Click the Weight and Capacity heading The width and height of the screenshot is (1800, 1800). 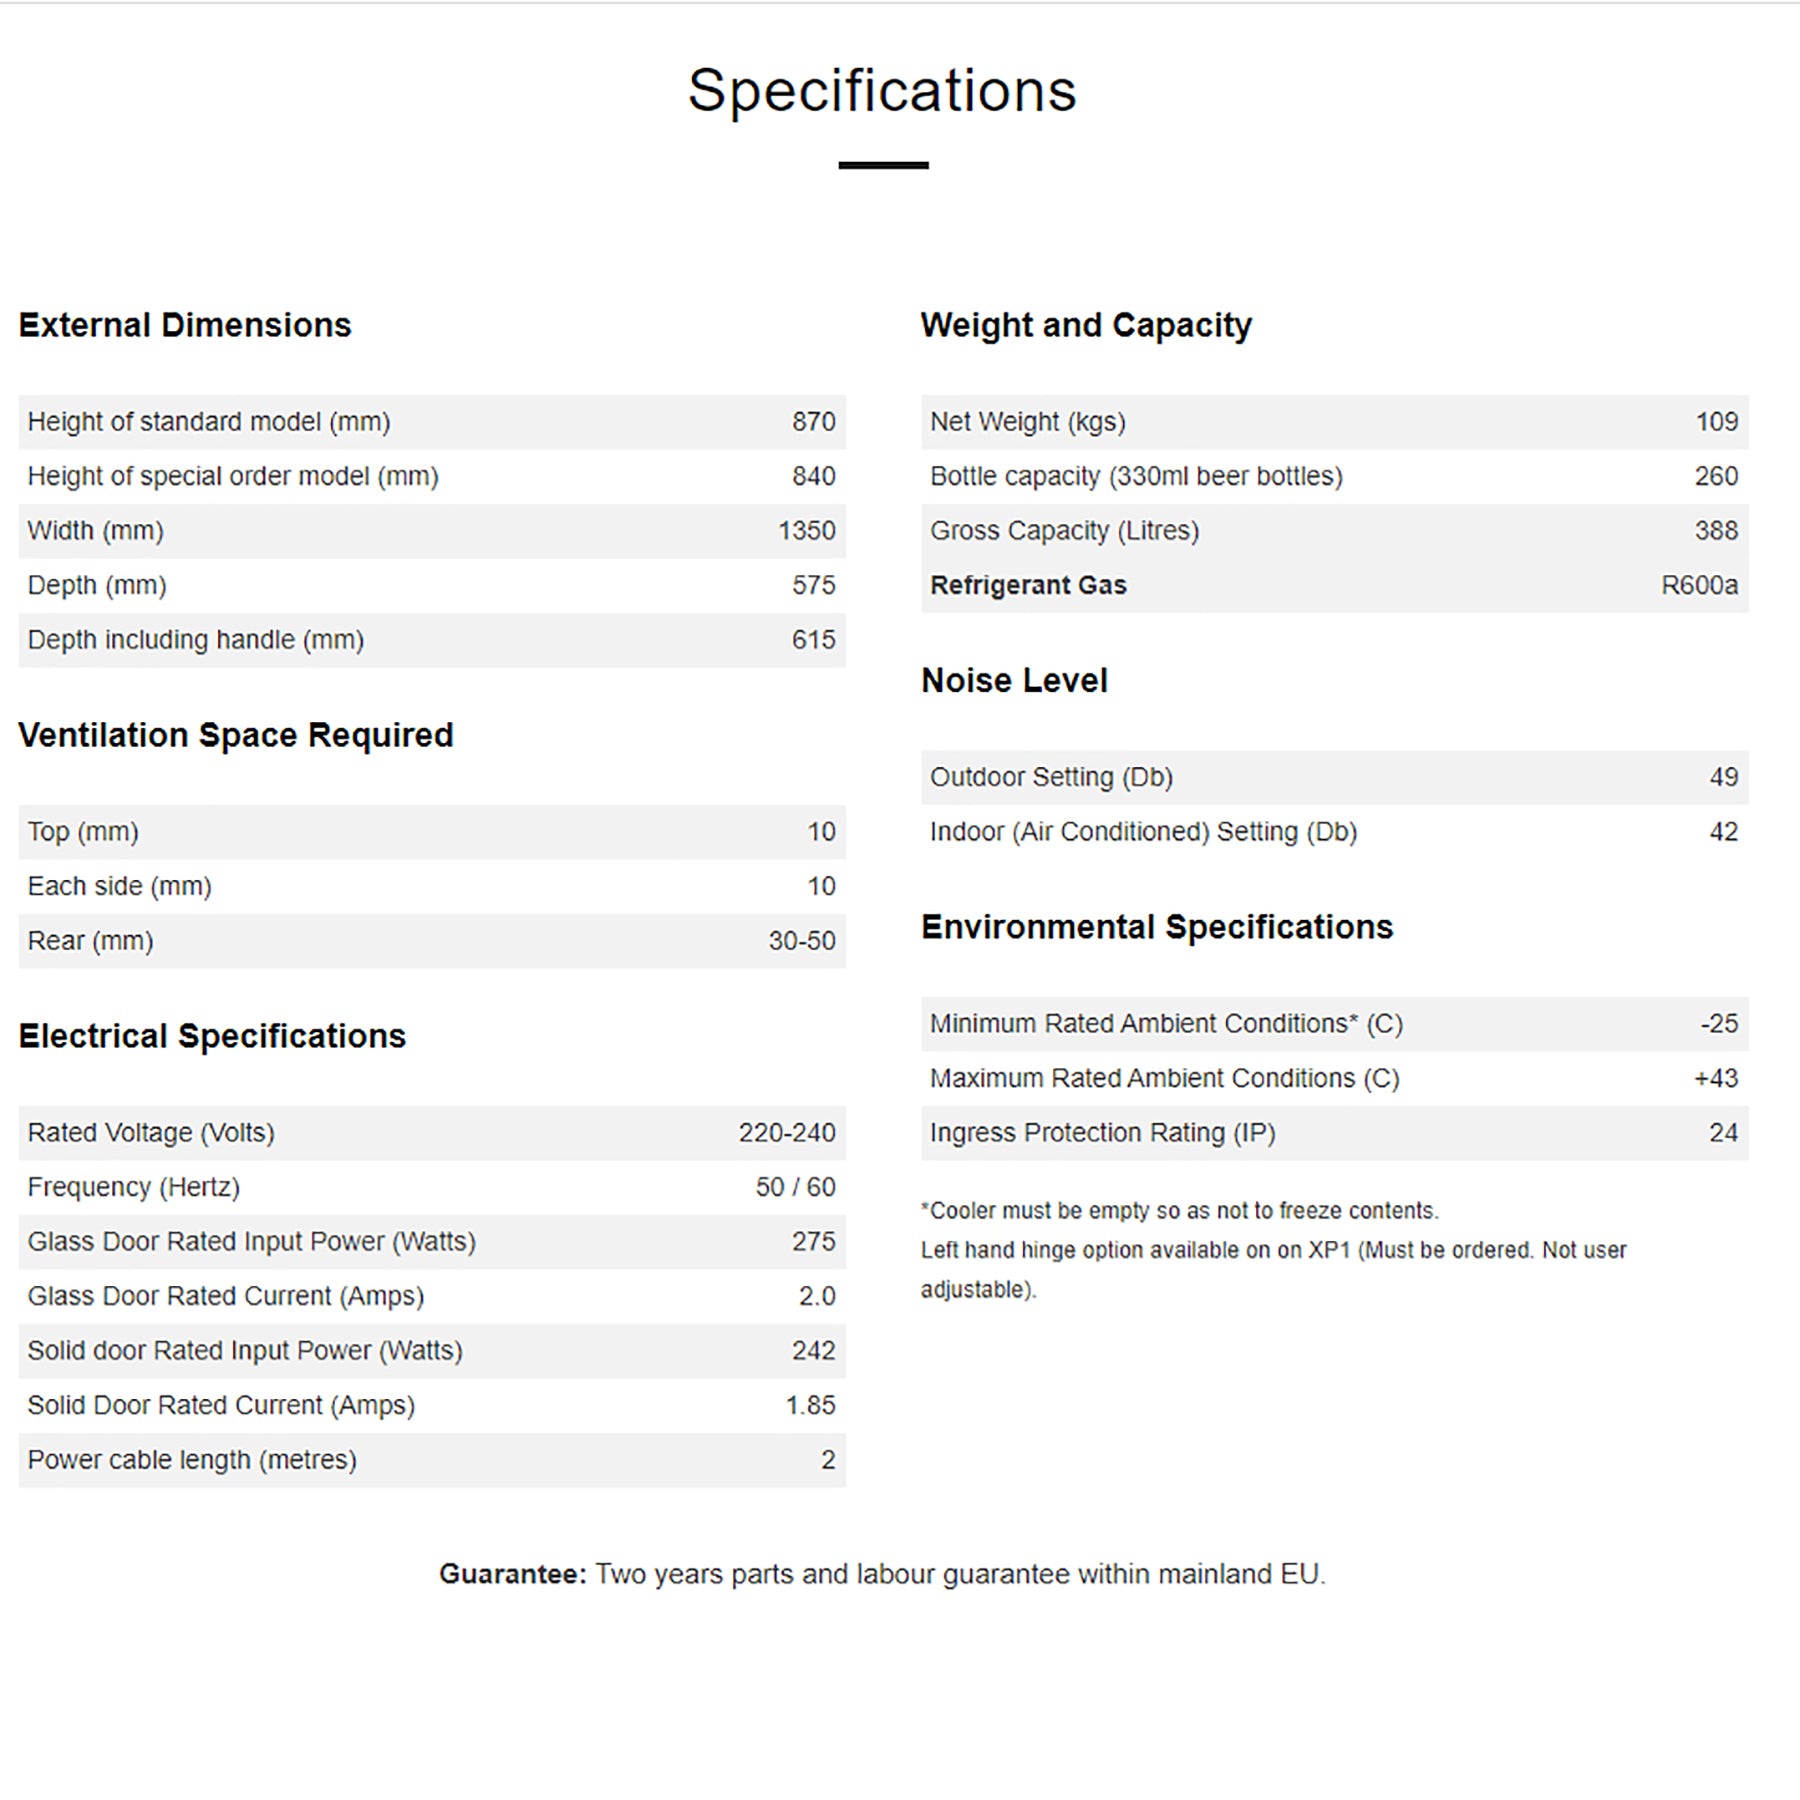1086,325
